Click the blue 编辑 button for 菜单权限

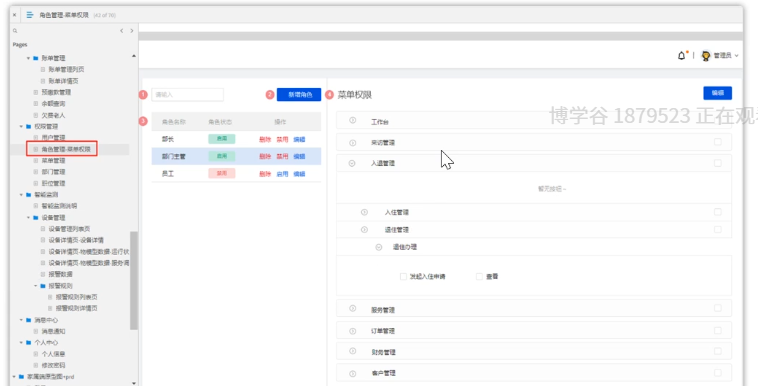(717, 93)
